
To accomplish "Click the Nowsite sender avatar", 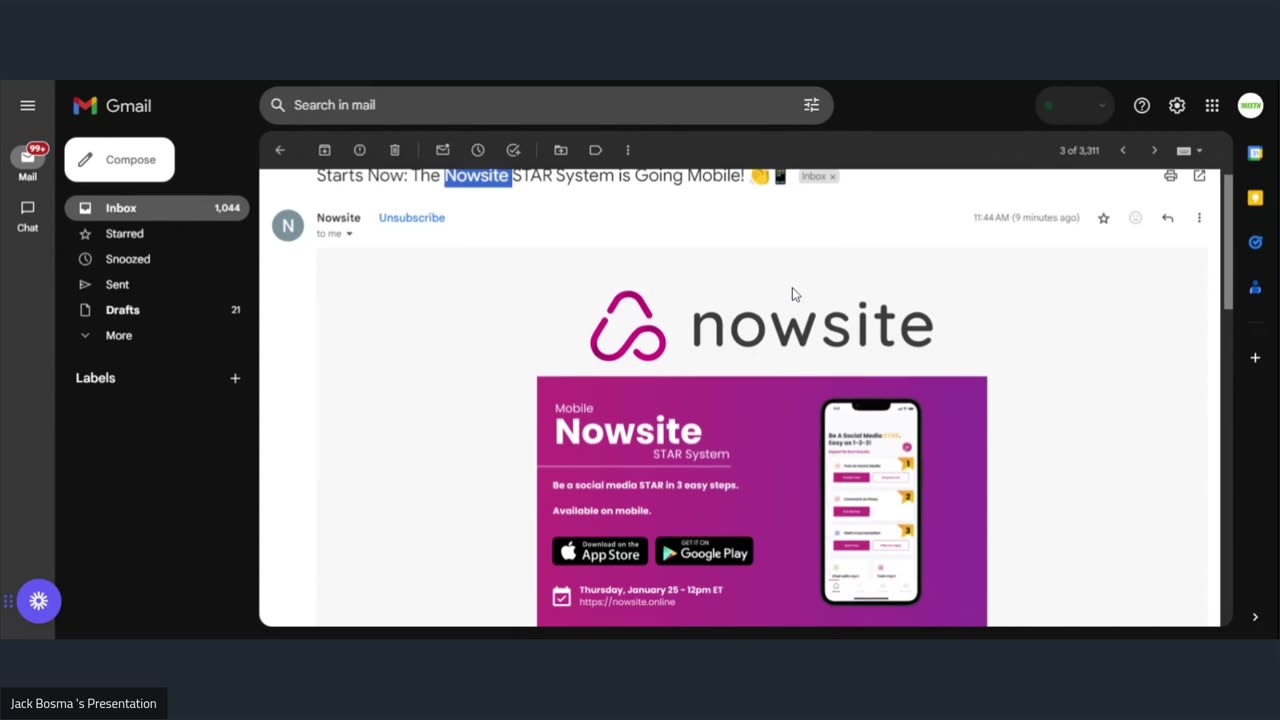I will 288,225.
